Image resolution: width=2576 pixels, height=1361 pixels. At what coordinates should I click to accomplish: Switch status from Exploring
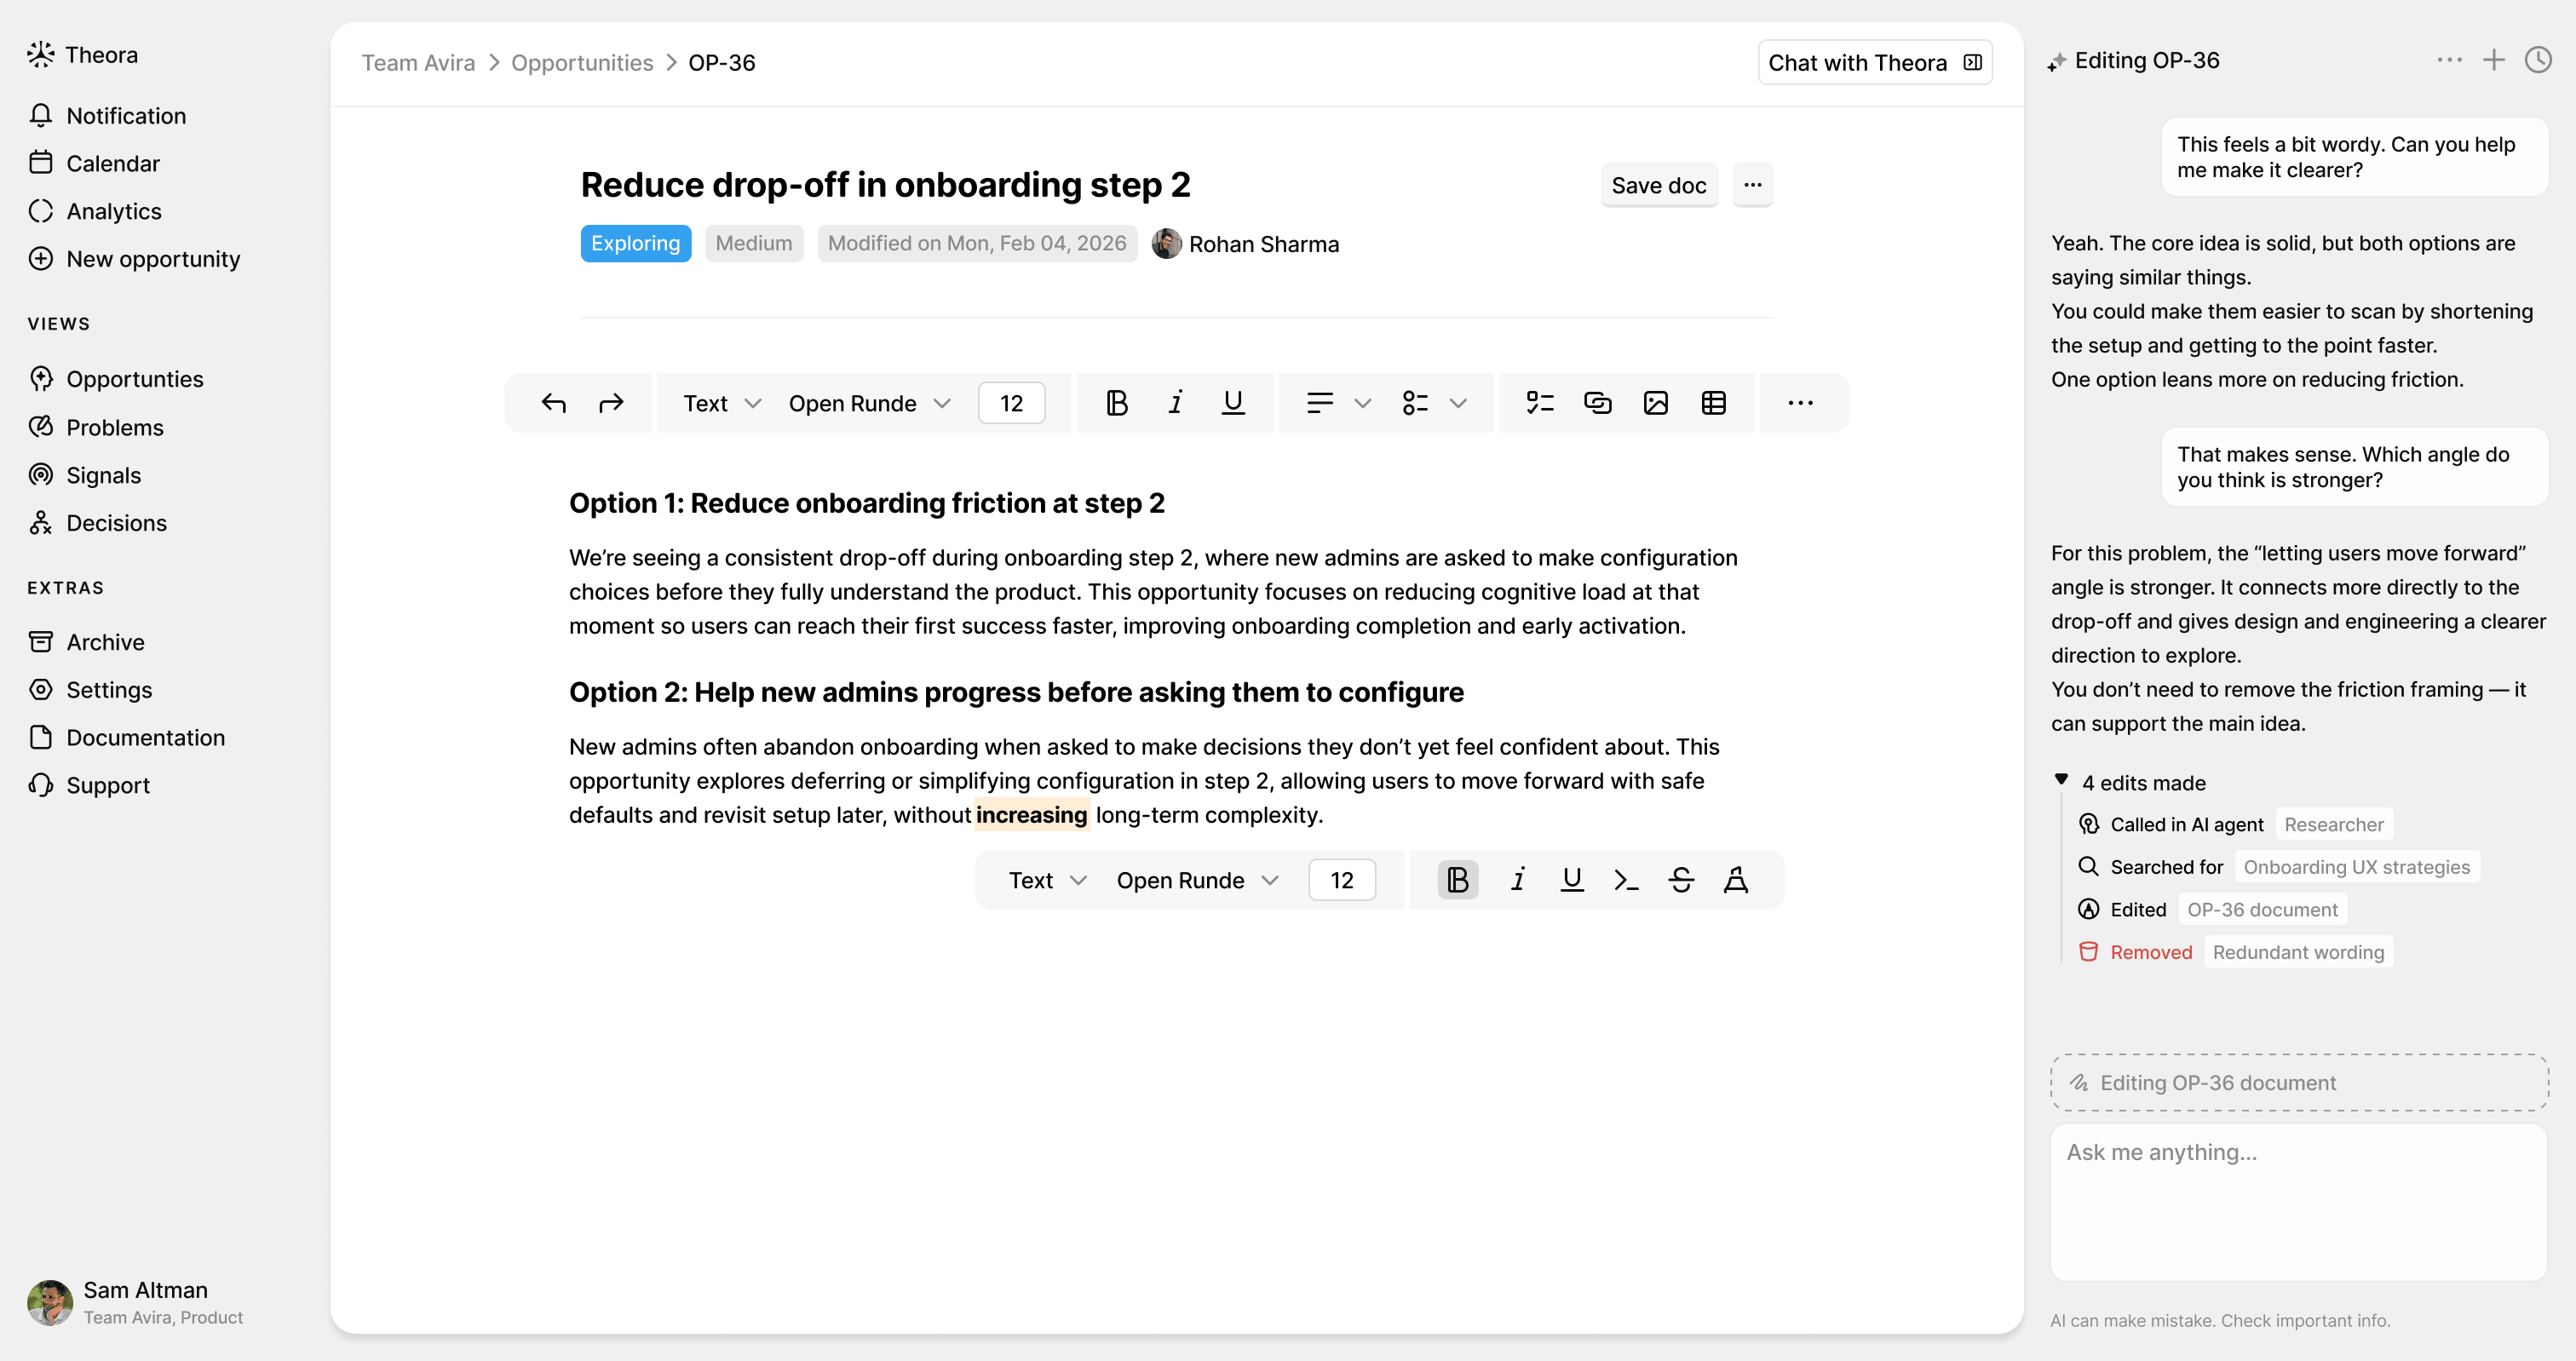635,243
